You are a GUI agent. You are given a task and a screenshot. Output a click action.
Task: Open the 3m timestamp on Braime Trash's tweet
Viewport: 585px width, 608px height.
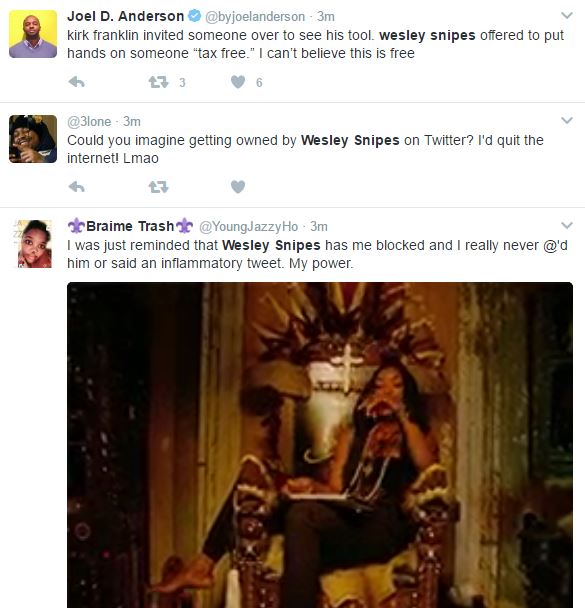(319, 226)
